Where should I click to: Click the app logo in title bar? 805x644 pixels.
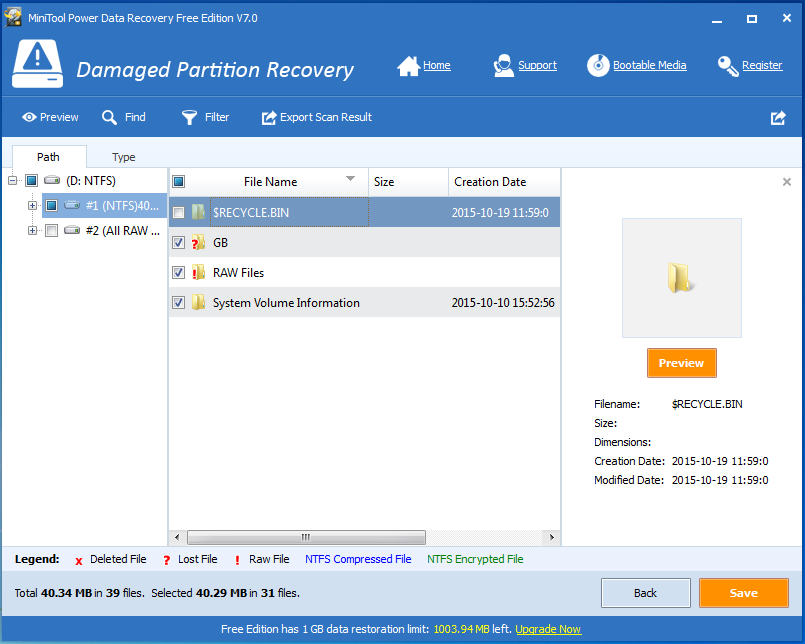tap(13, 17)
